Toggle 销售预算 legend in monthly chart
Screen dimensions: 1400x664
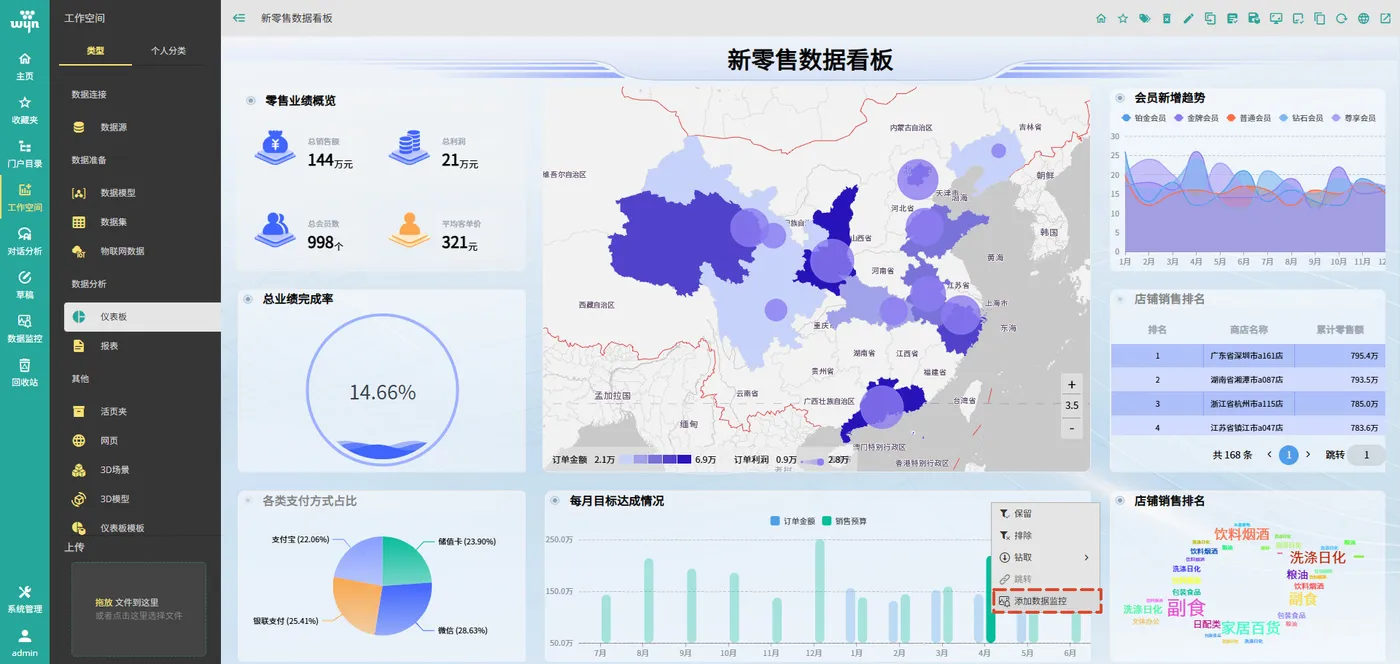pos(844,521)
